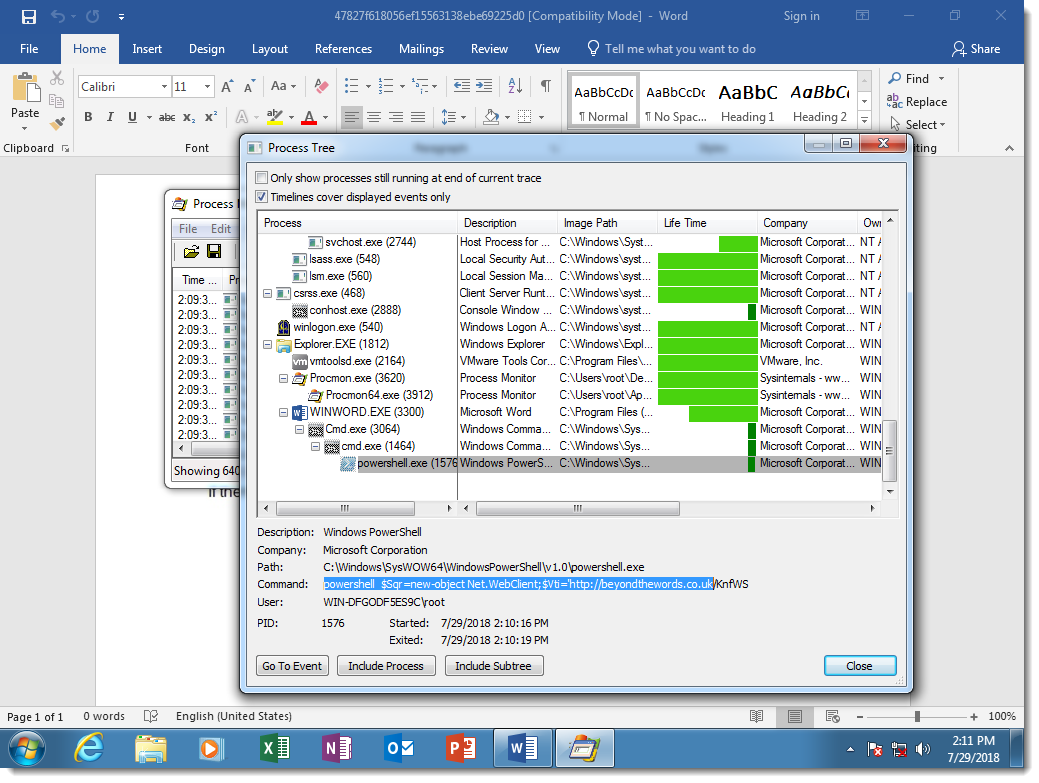Enable only show processes still running checkbox
The image size is (1039, 783).
point(262,178)
